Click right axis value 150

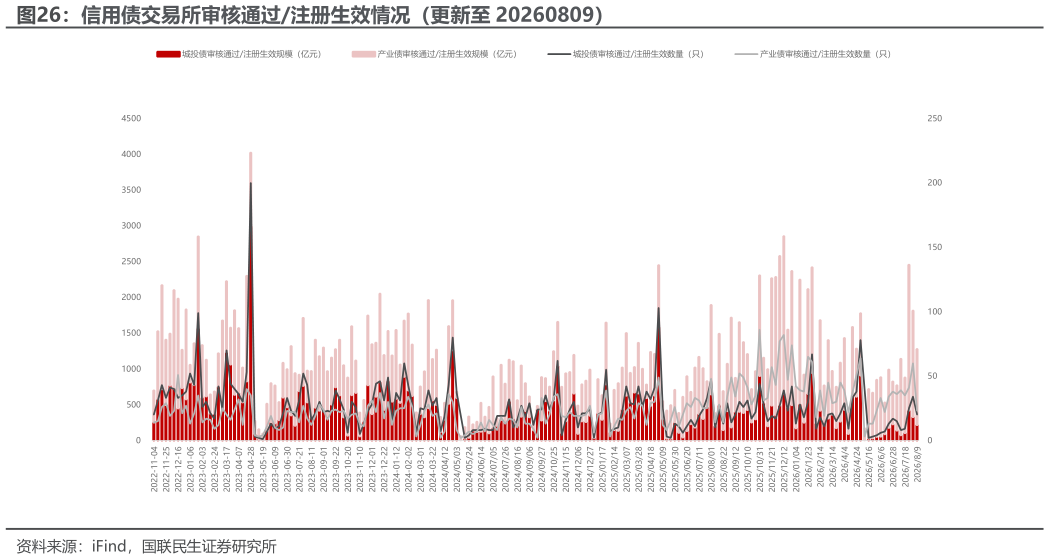coord(935,247)
